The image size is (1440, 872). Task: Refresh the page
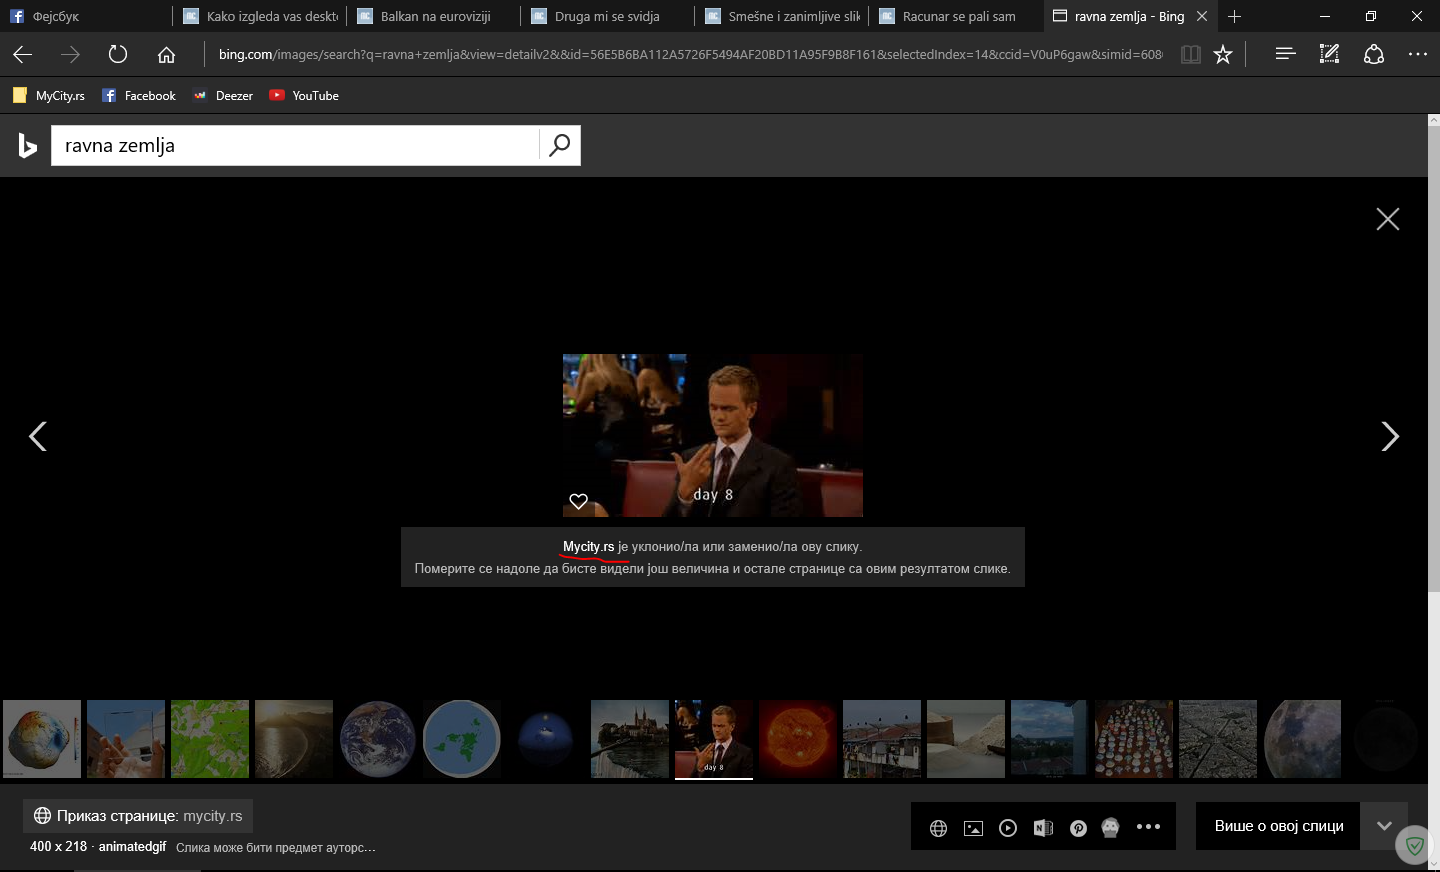(x=118, y=55)
